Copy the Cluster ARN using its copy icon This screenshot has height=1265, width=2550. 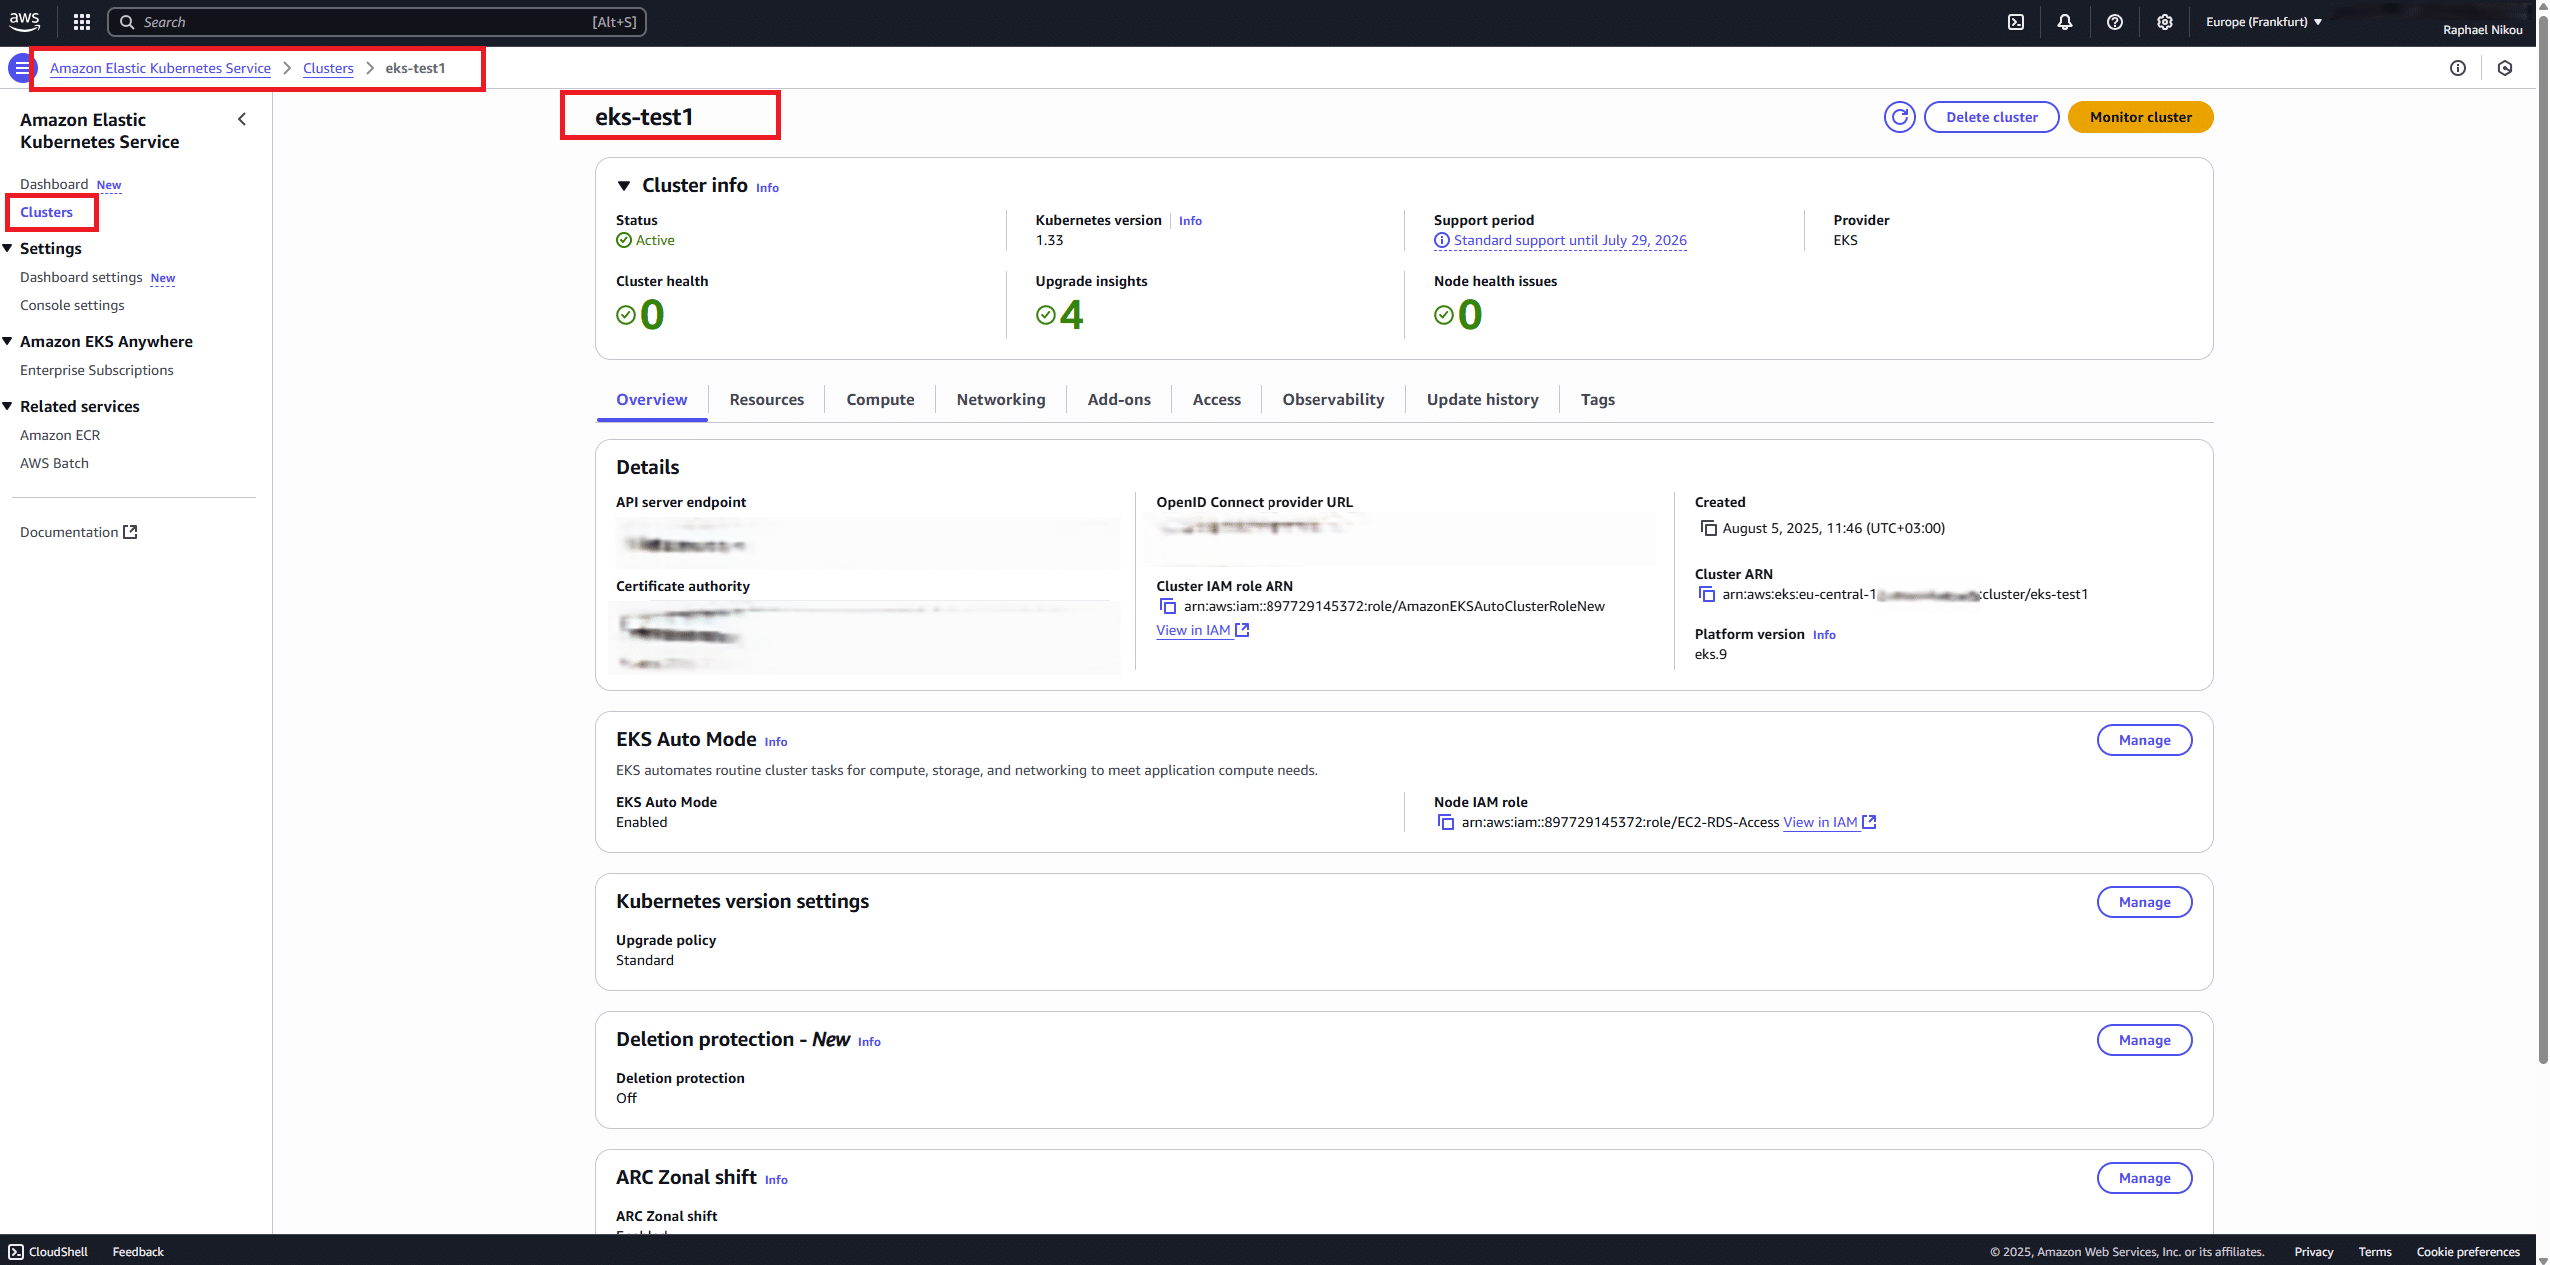pos(1706,594)
